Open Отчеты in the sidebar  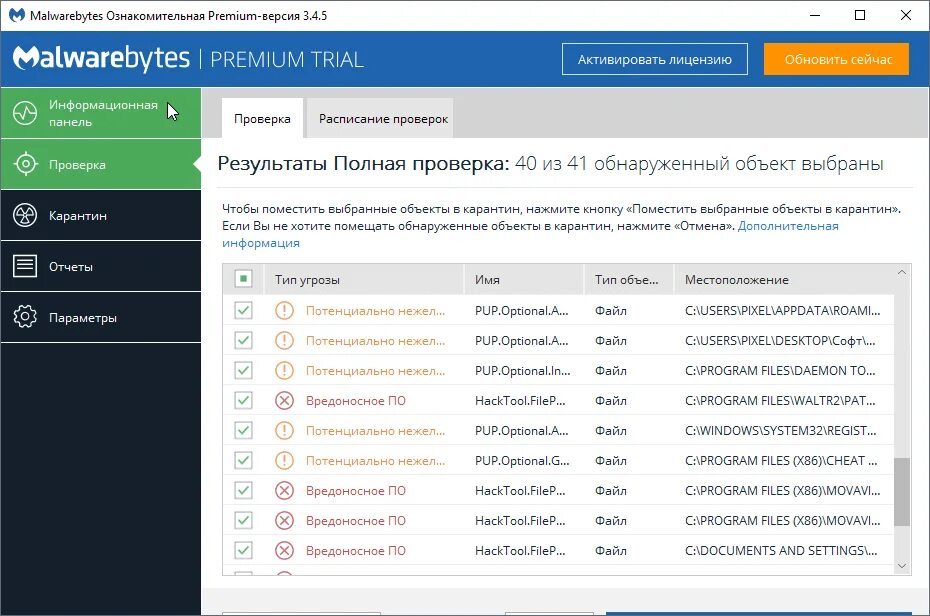(x=101, y=266)
